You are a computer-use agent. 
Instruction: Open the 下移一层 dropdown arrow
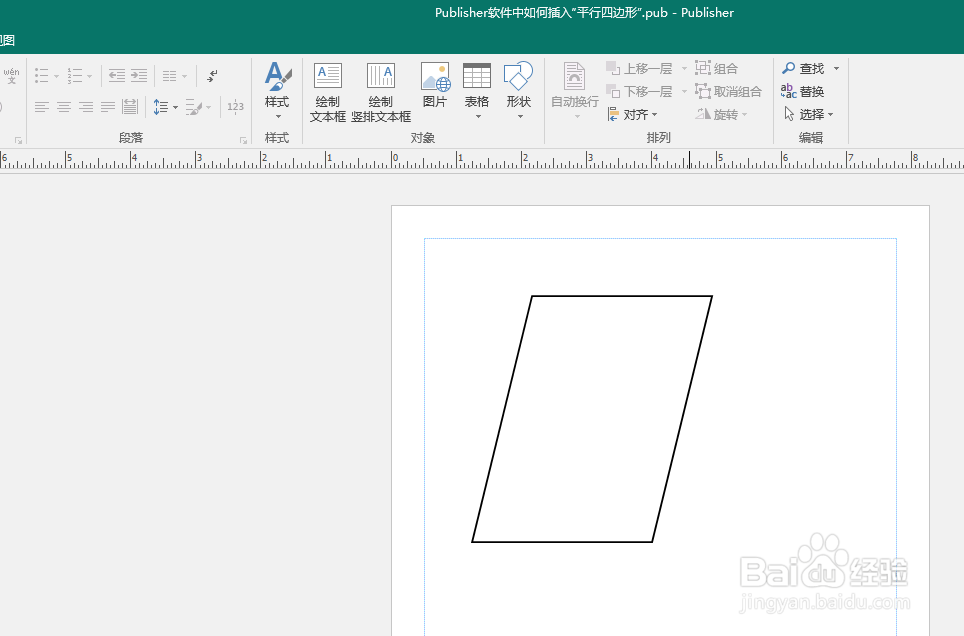[684, 92]
